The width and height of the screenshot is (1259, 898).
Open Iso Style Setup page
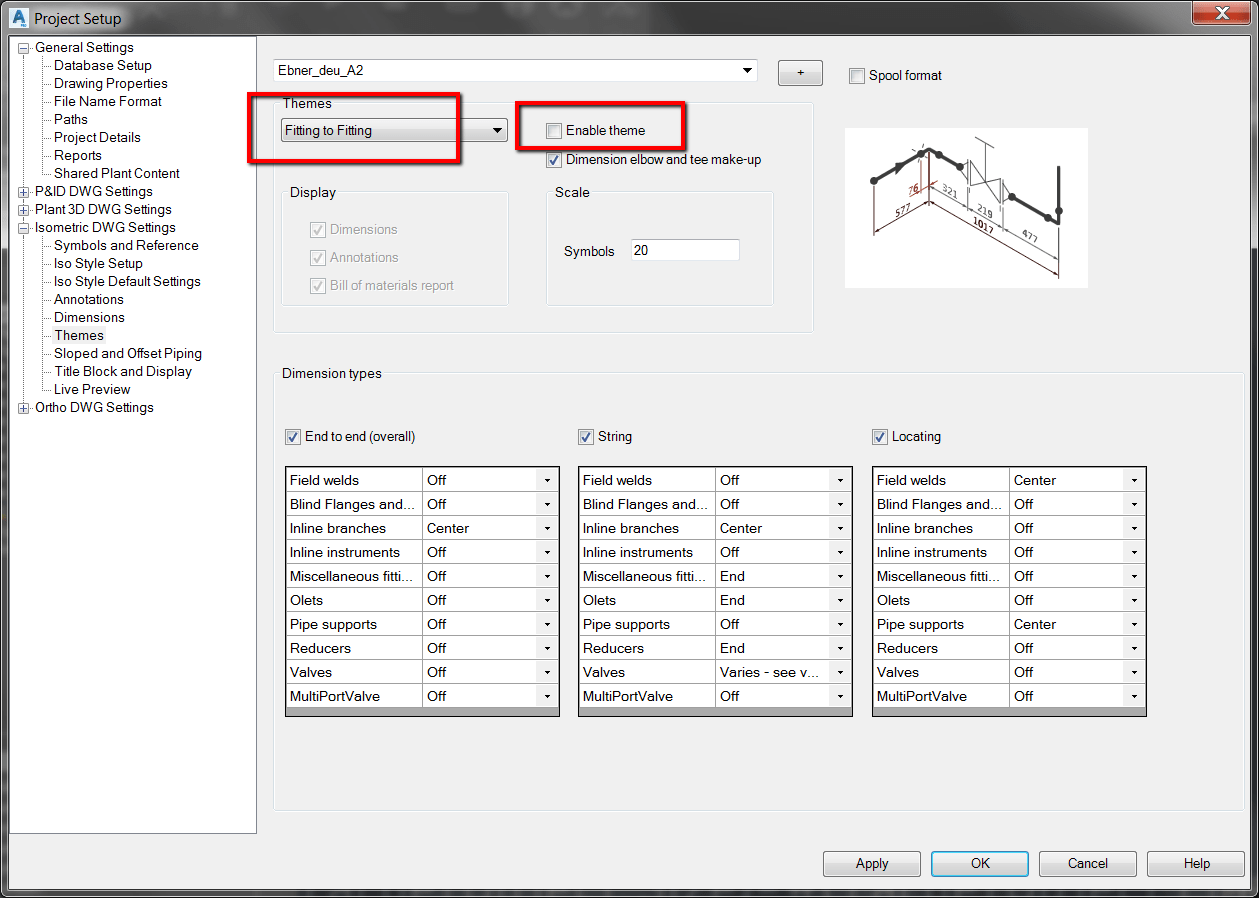98,264
